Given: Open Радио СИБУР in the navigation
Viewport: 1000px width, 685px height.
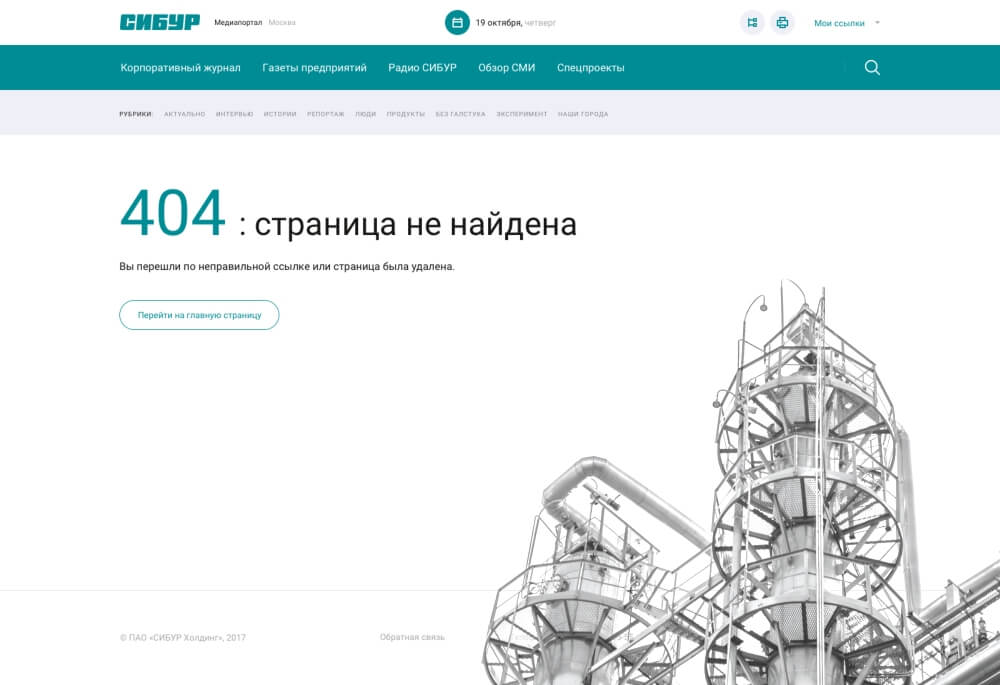Looking at the screenshot, I should point(422,68).
